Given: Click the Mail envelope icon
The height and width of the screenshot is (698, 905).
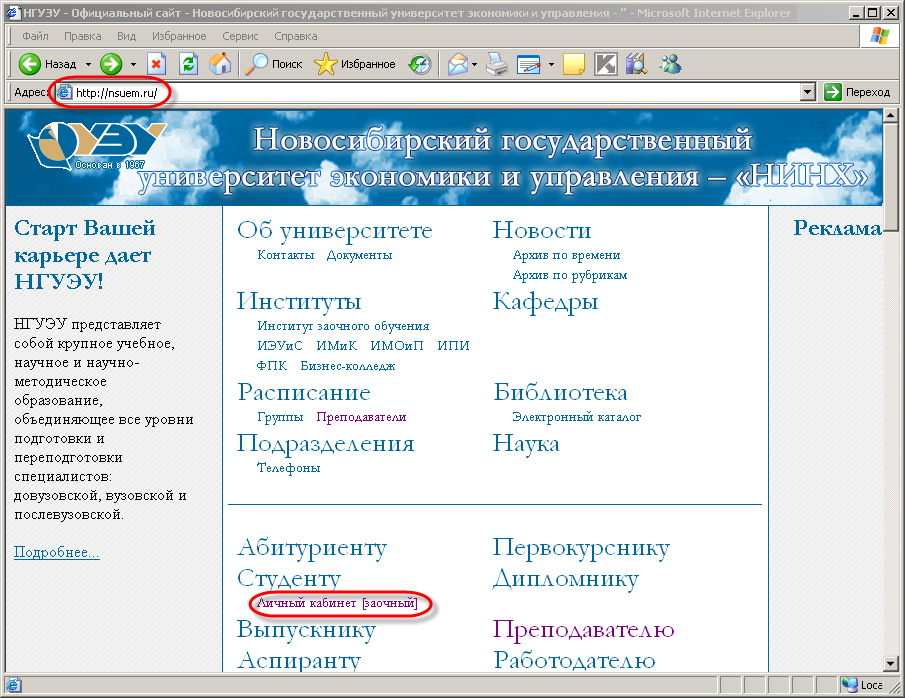Looking at the screenshot, I should 458,64.
